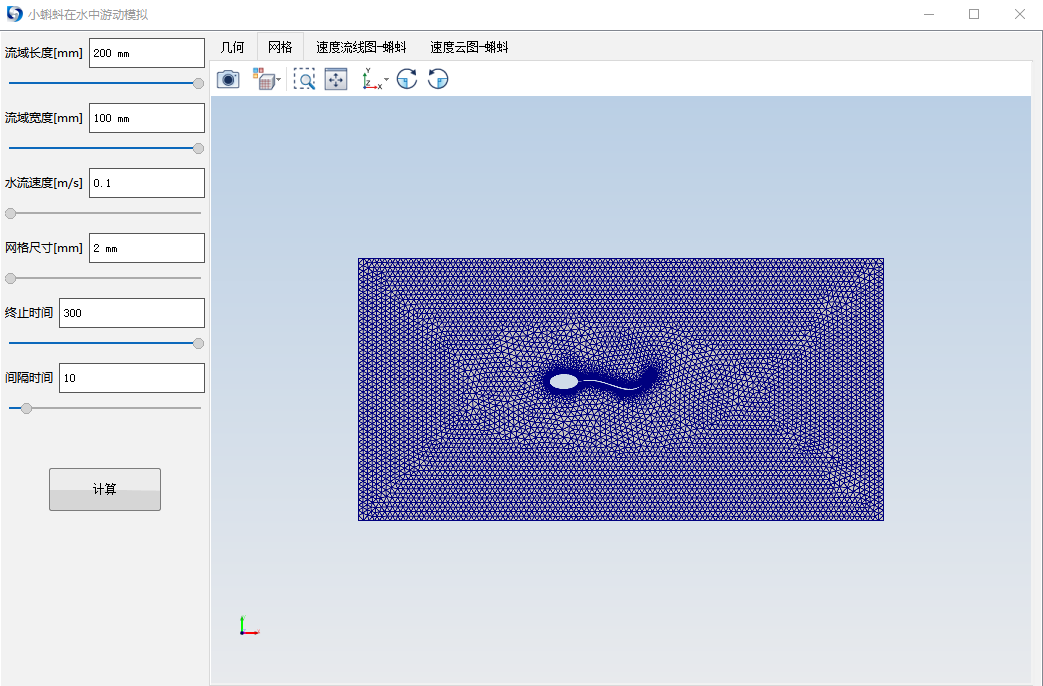The height and width of the screenshot is (686, 1043).
Task: Click the 水流速度[m/s] label
Action: pyautogui.click(x=44, y=183)
